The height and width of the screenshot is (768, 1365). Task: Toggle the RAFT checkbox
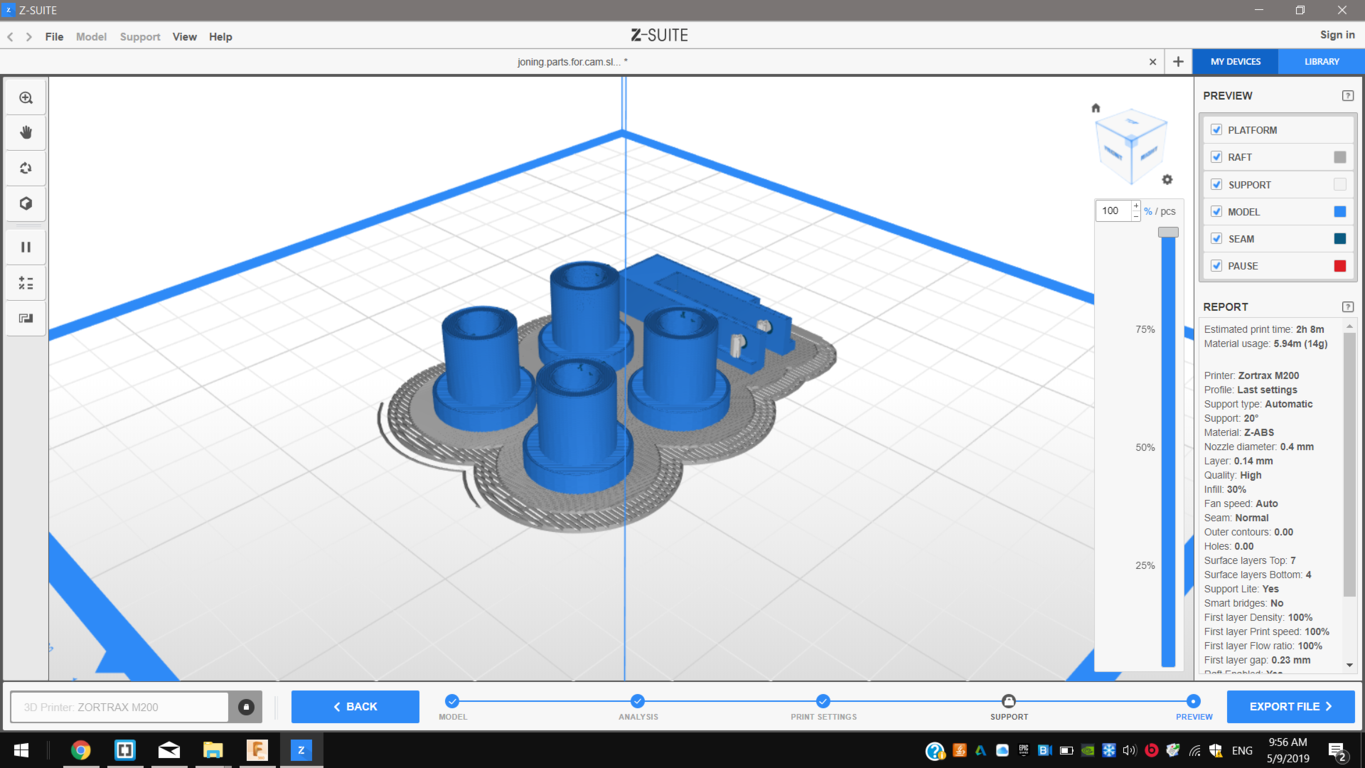tap(1217, 157)
